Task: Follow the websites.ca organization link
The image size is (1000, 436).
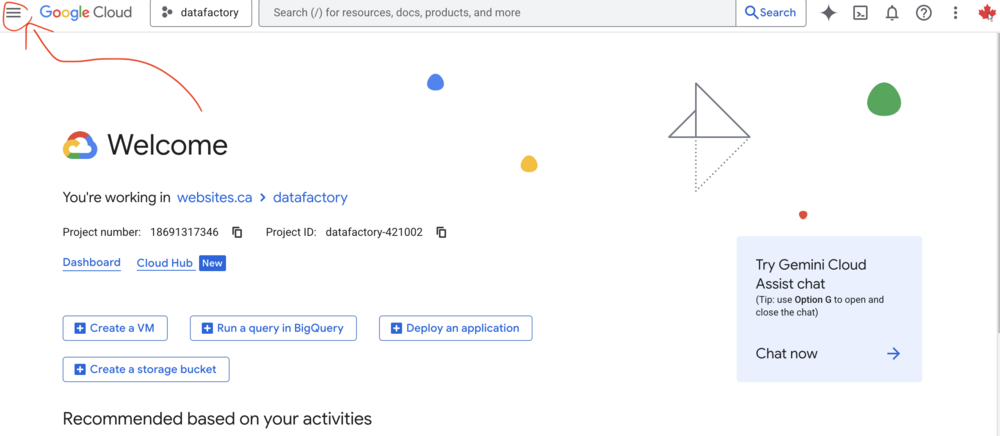Action: point(214,198)
